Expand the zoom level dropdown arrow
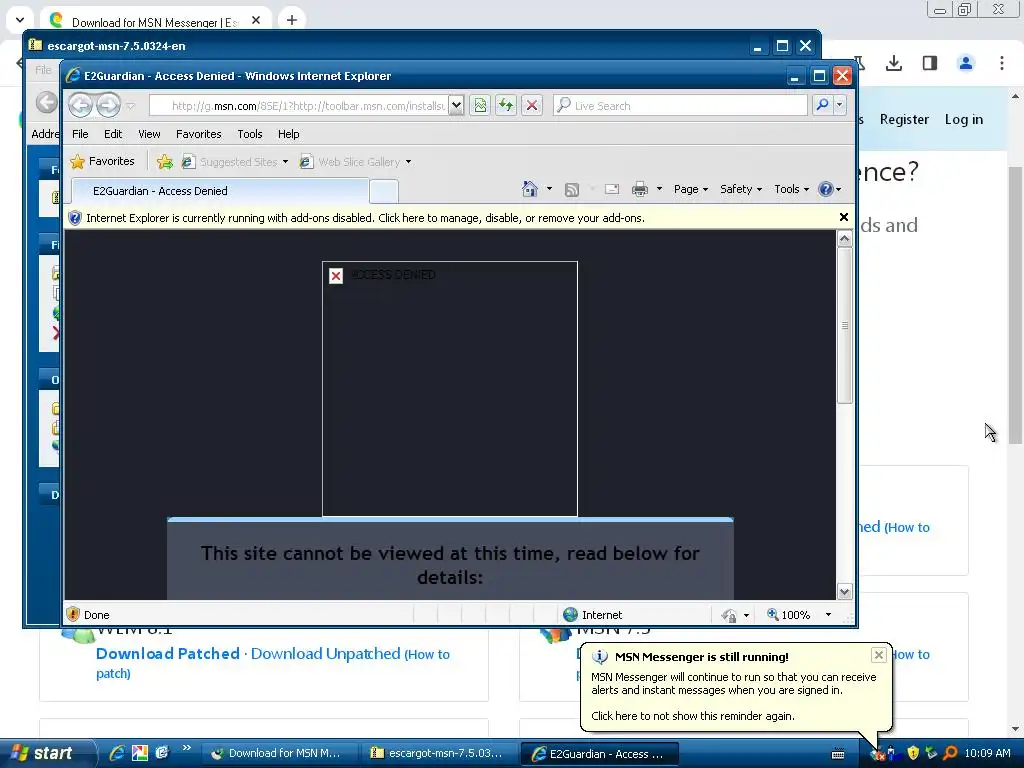1024x768 pixels. [x=828, y=615]
